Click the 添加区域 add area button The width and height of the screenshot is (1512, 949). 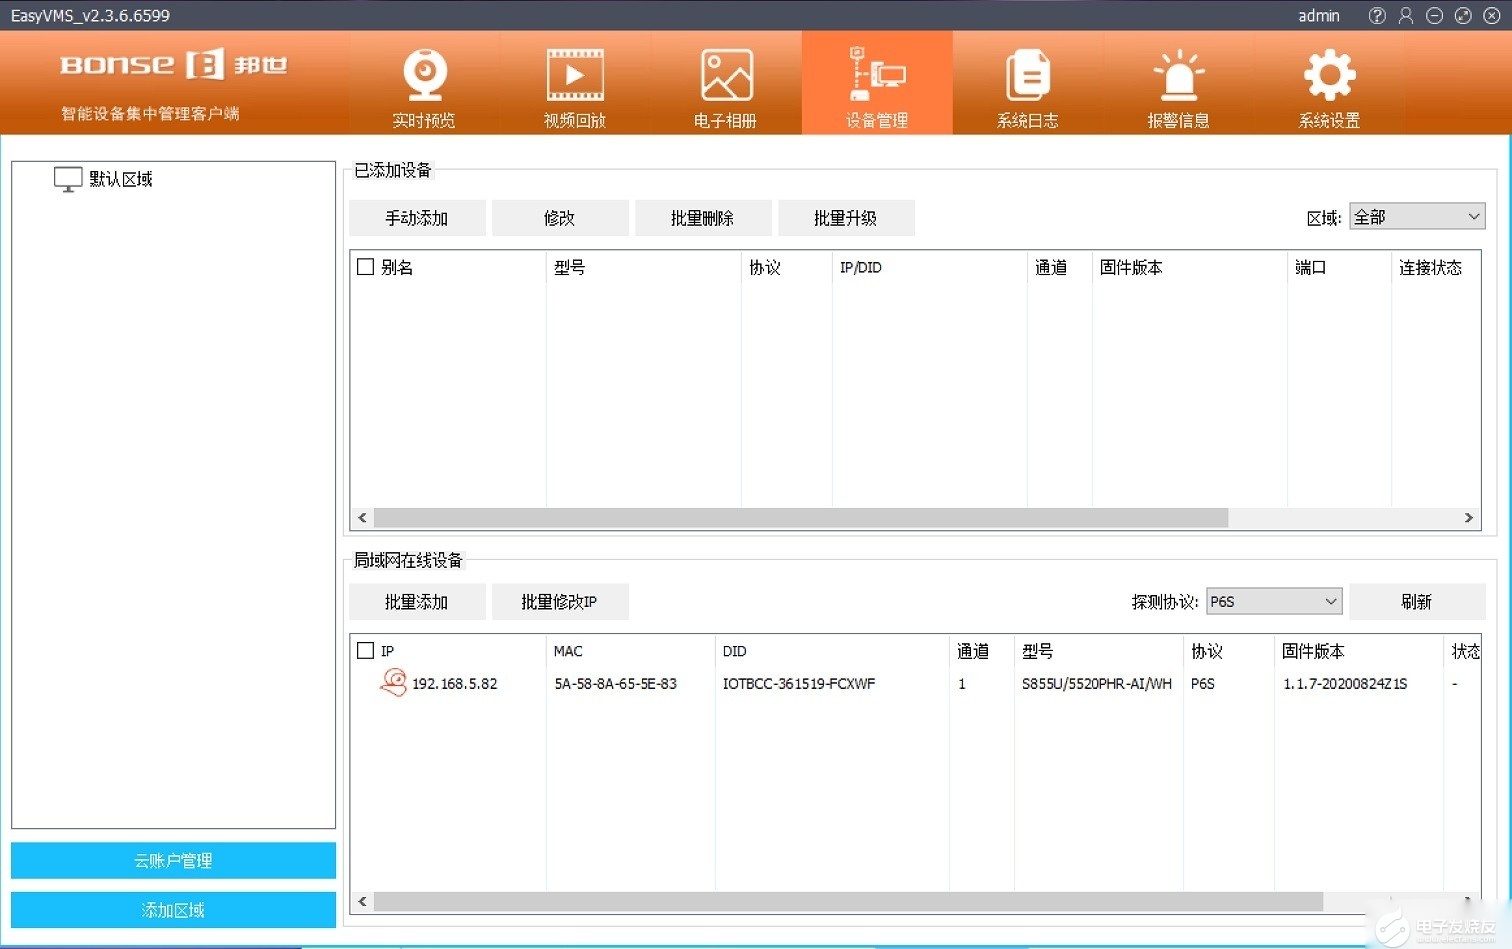[x=173, y=910]
